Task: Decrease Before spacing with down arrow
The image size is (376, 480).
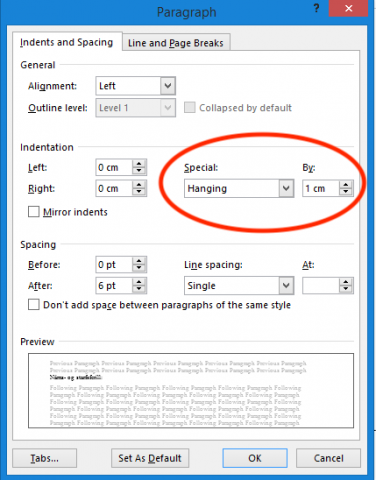Action: pos(139,269)
